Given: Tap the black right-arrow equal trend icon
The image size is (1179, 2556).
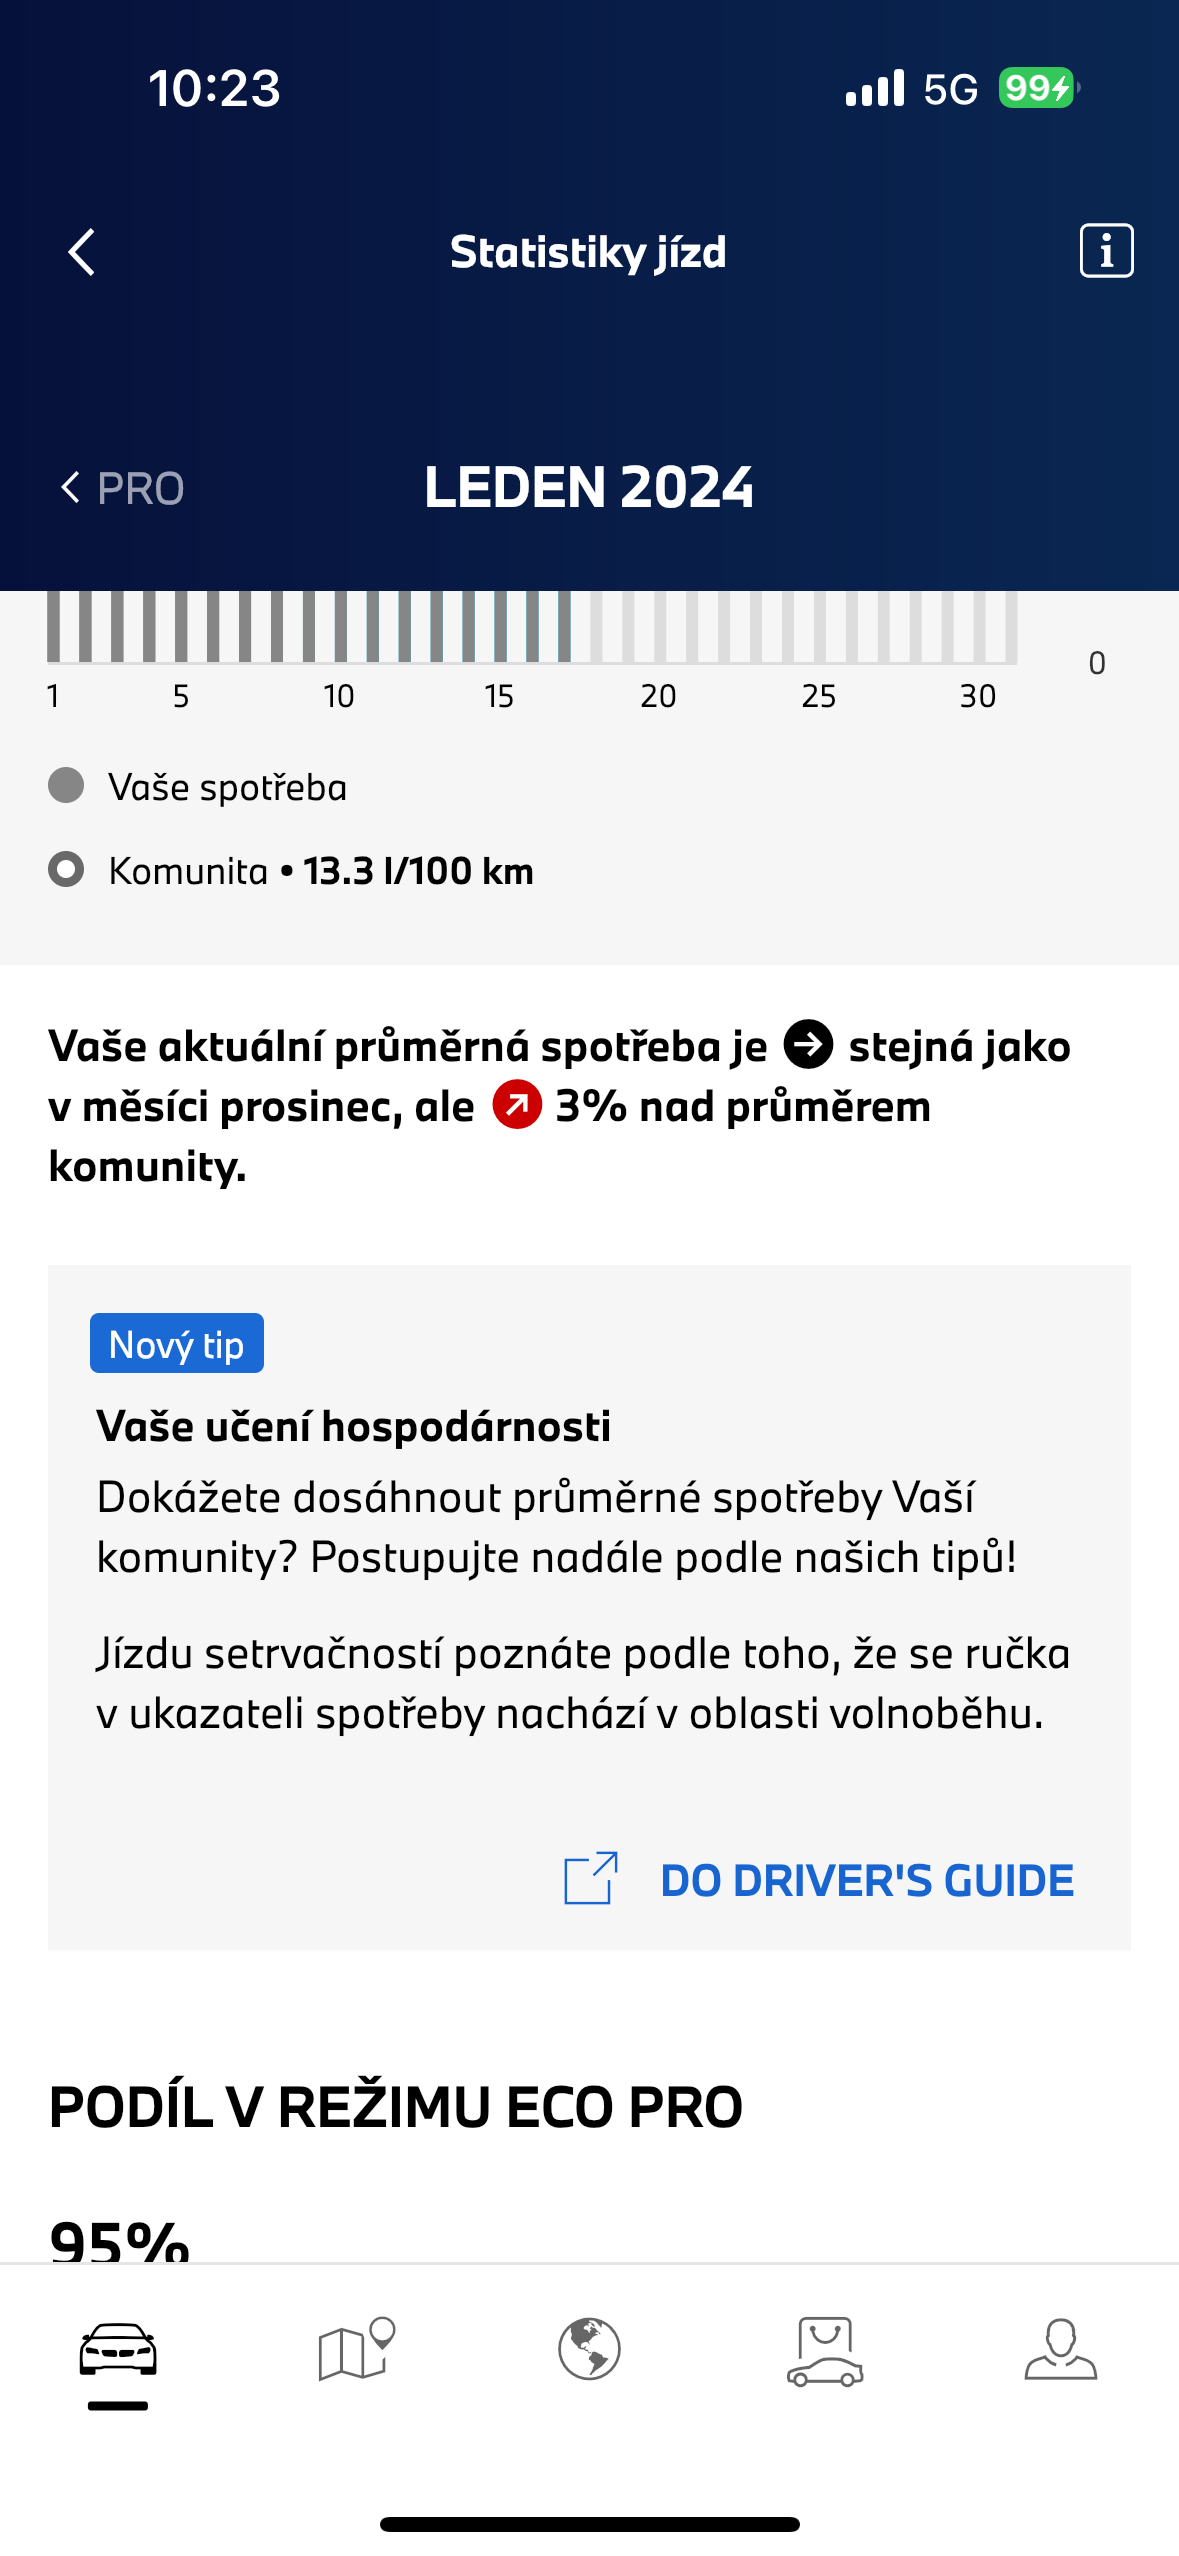Looking at the screenshot, I should click(x=808, y=1045).
